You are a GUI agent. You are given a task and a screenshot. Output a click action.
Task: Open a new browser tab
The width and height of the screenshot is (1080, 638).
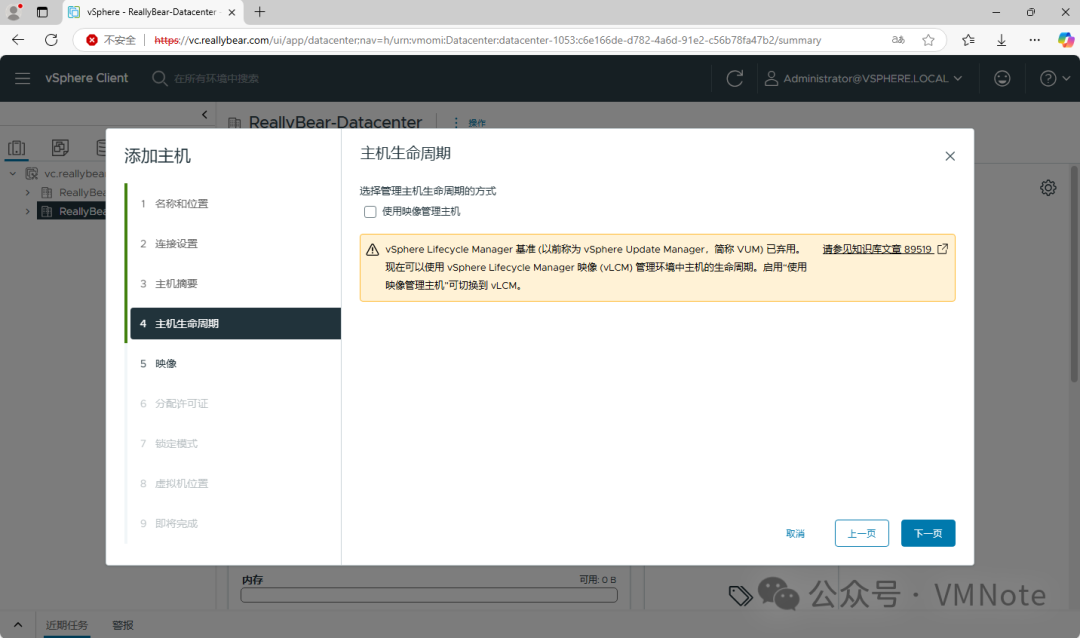tap(260, 12)
